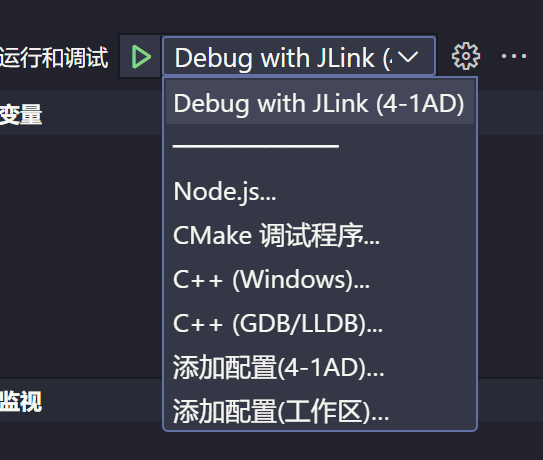Start debugging with the green play icon

click(141, 57)
